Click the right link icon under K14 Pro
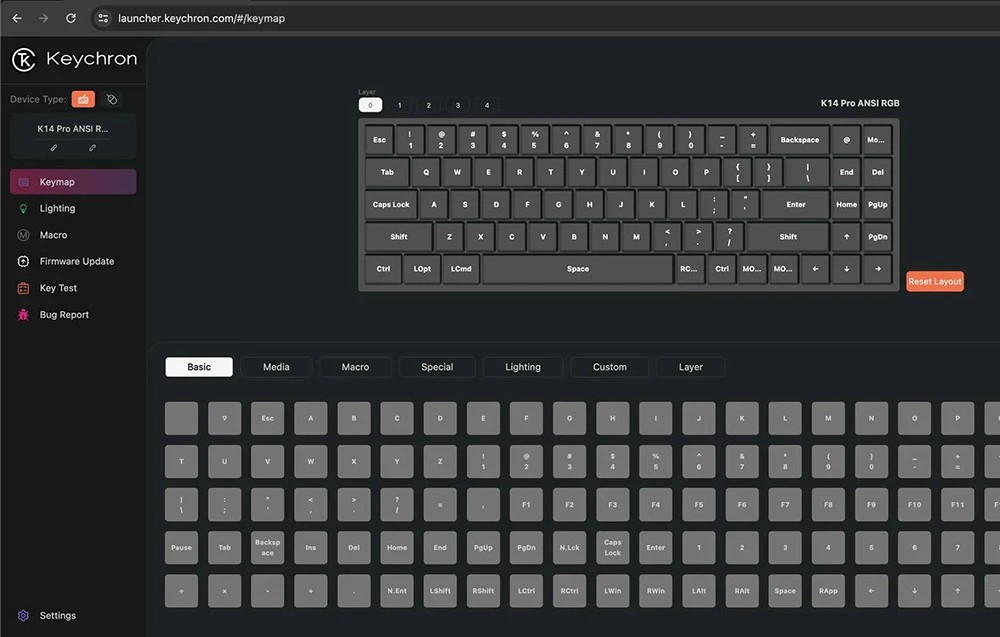Image resolution: width=1000 pixels, height=637 pixels. click(92, 148)
